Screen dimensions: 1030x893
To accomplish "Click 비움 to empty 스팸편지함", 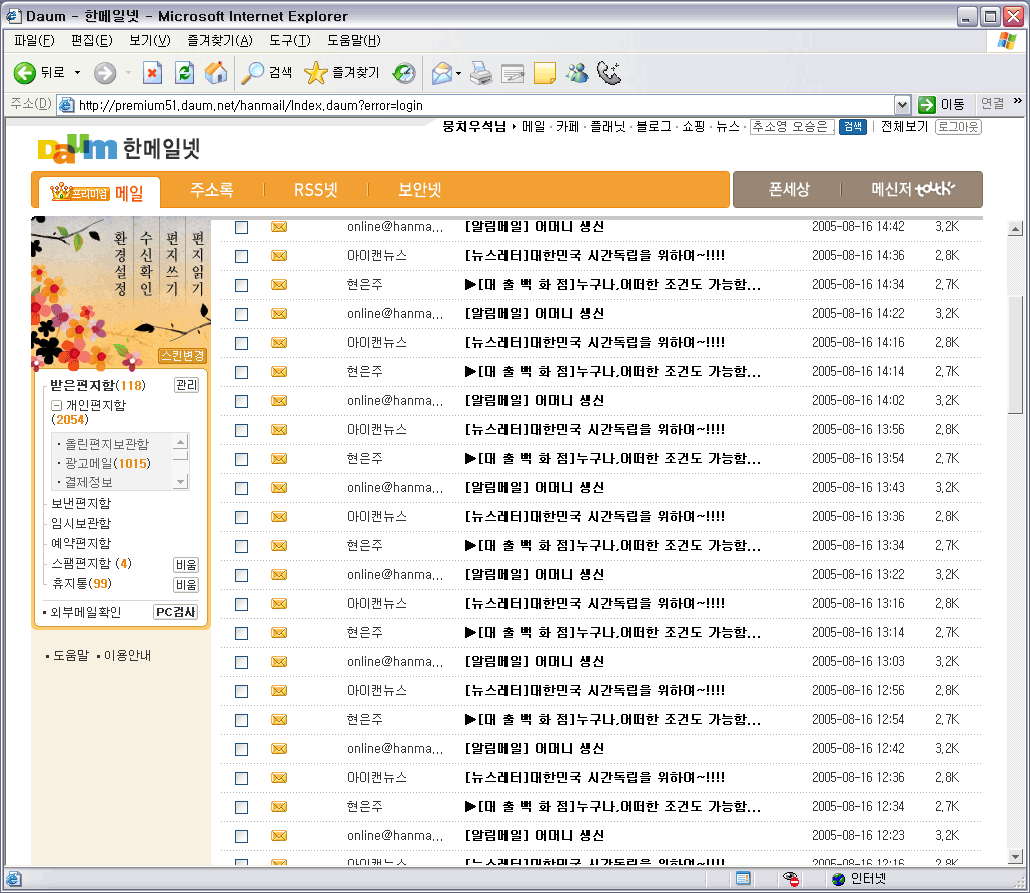I will point(186,565).
